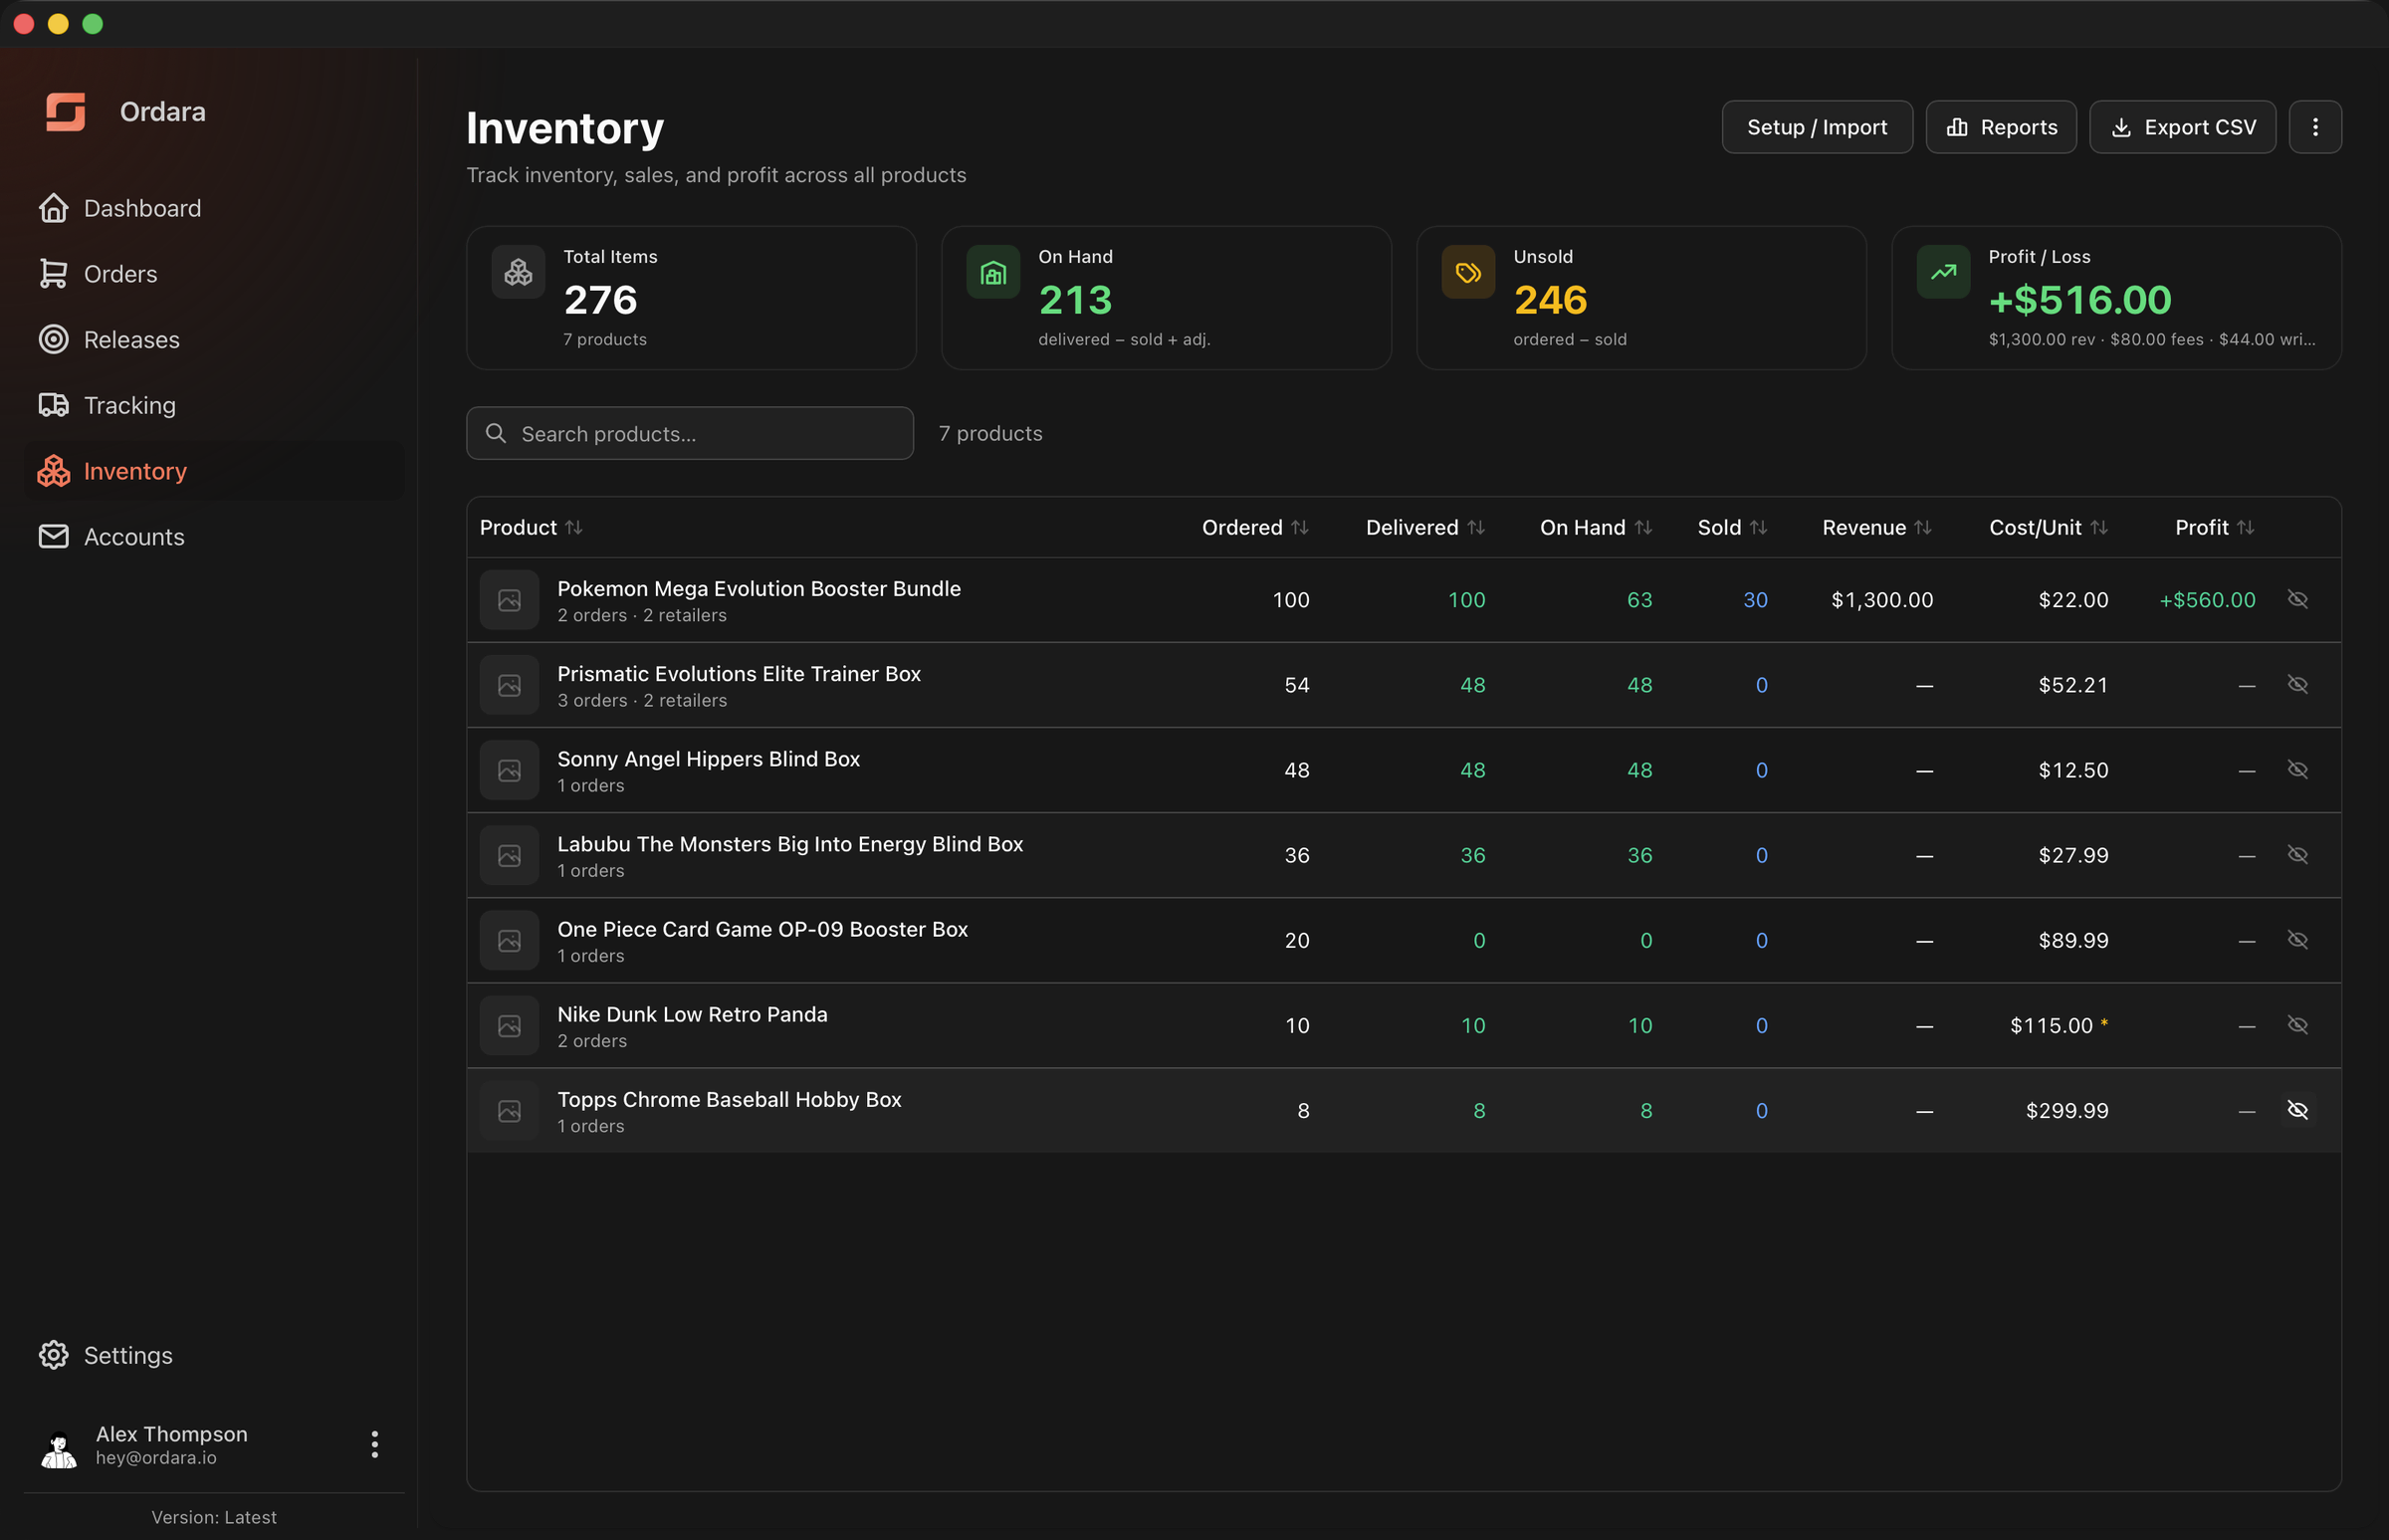This screenshot has height=1540, width=2389.
Task: Open the Accounts page
Action: [x=214, y=537]
